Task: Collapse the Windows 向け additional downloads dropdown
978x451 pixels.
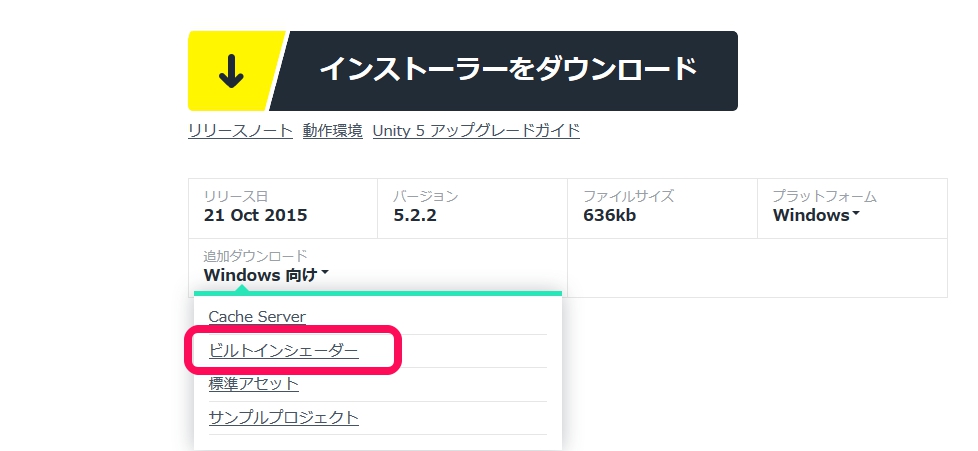Action: coord(266,274)
